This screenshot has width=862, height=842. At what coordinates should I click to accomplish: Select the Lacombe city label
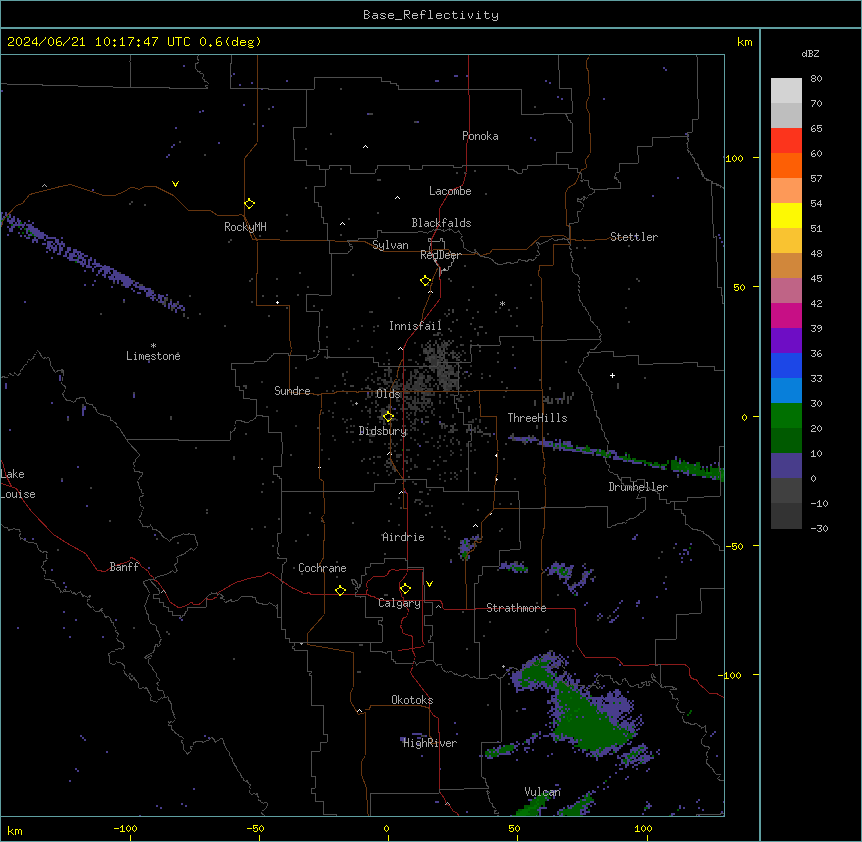[x=450, y=191]
